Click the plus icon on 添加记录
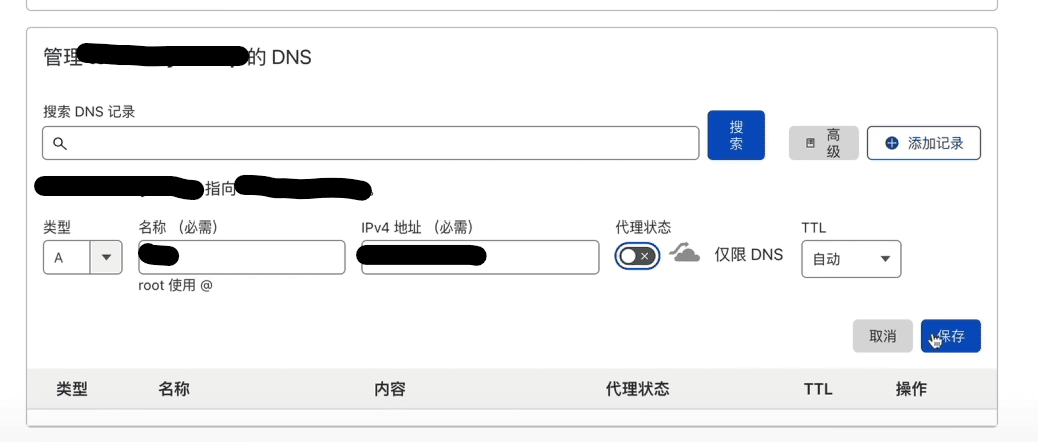 (x=892, y=144)
